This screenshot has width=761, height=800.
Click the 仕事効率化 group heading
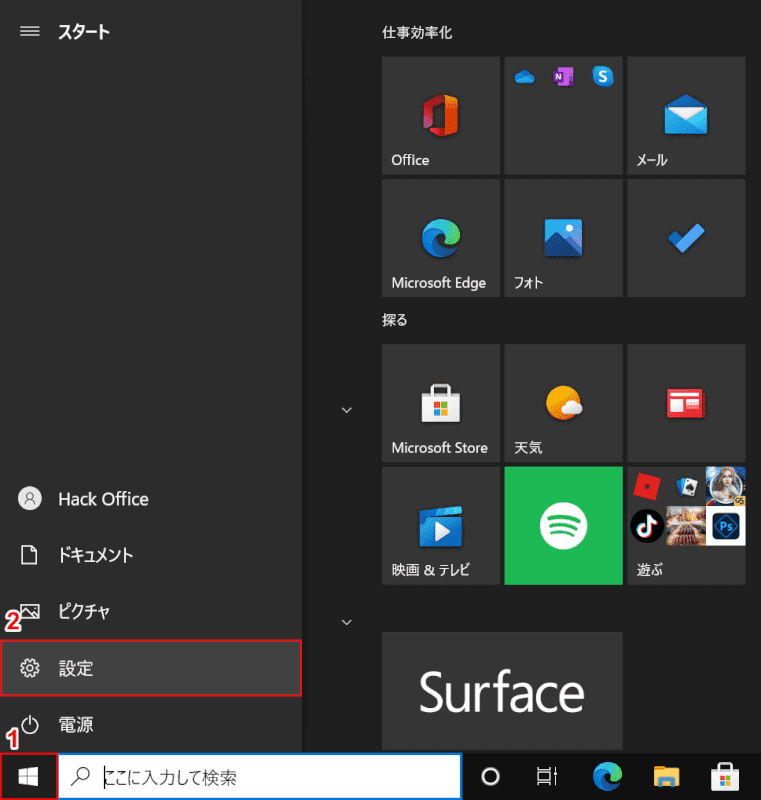(417, 33)
